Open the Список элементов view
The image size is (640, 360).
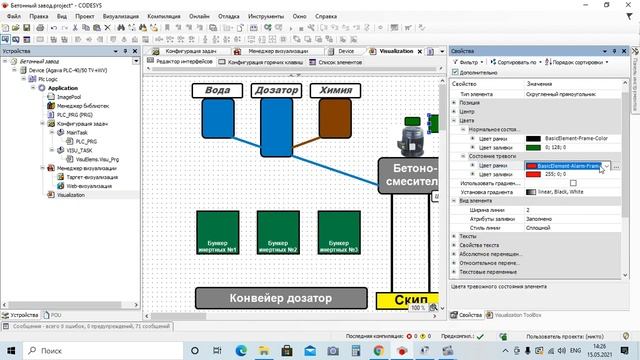click(336, 62)
